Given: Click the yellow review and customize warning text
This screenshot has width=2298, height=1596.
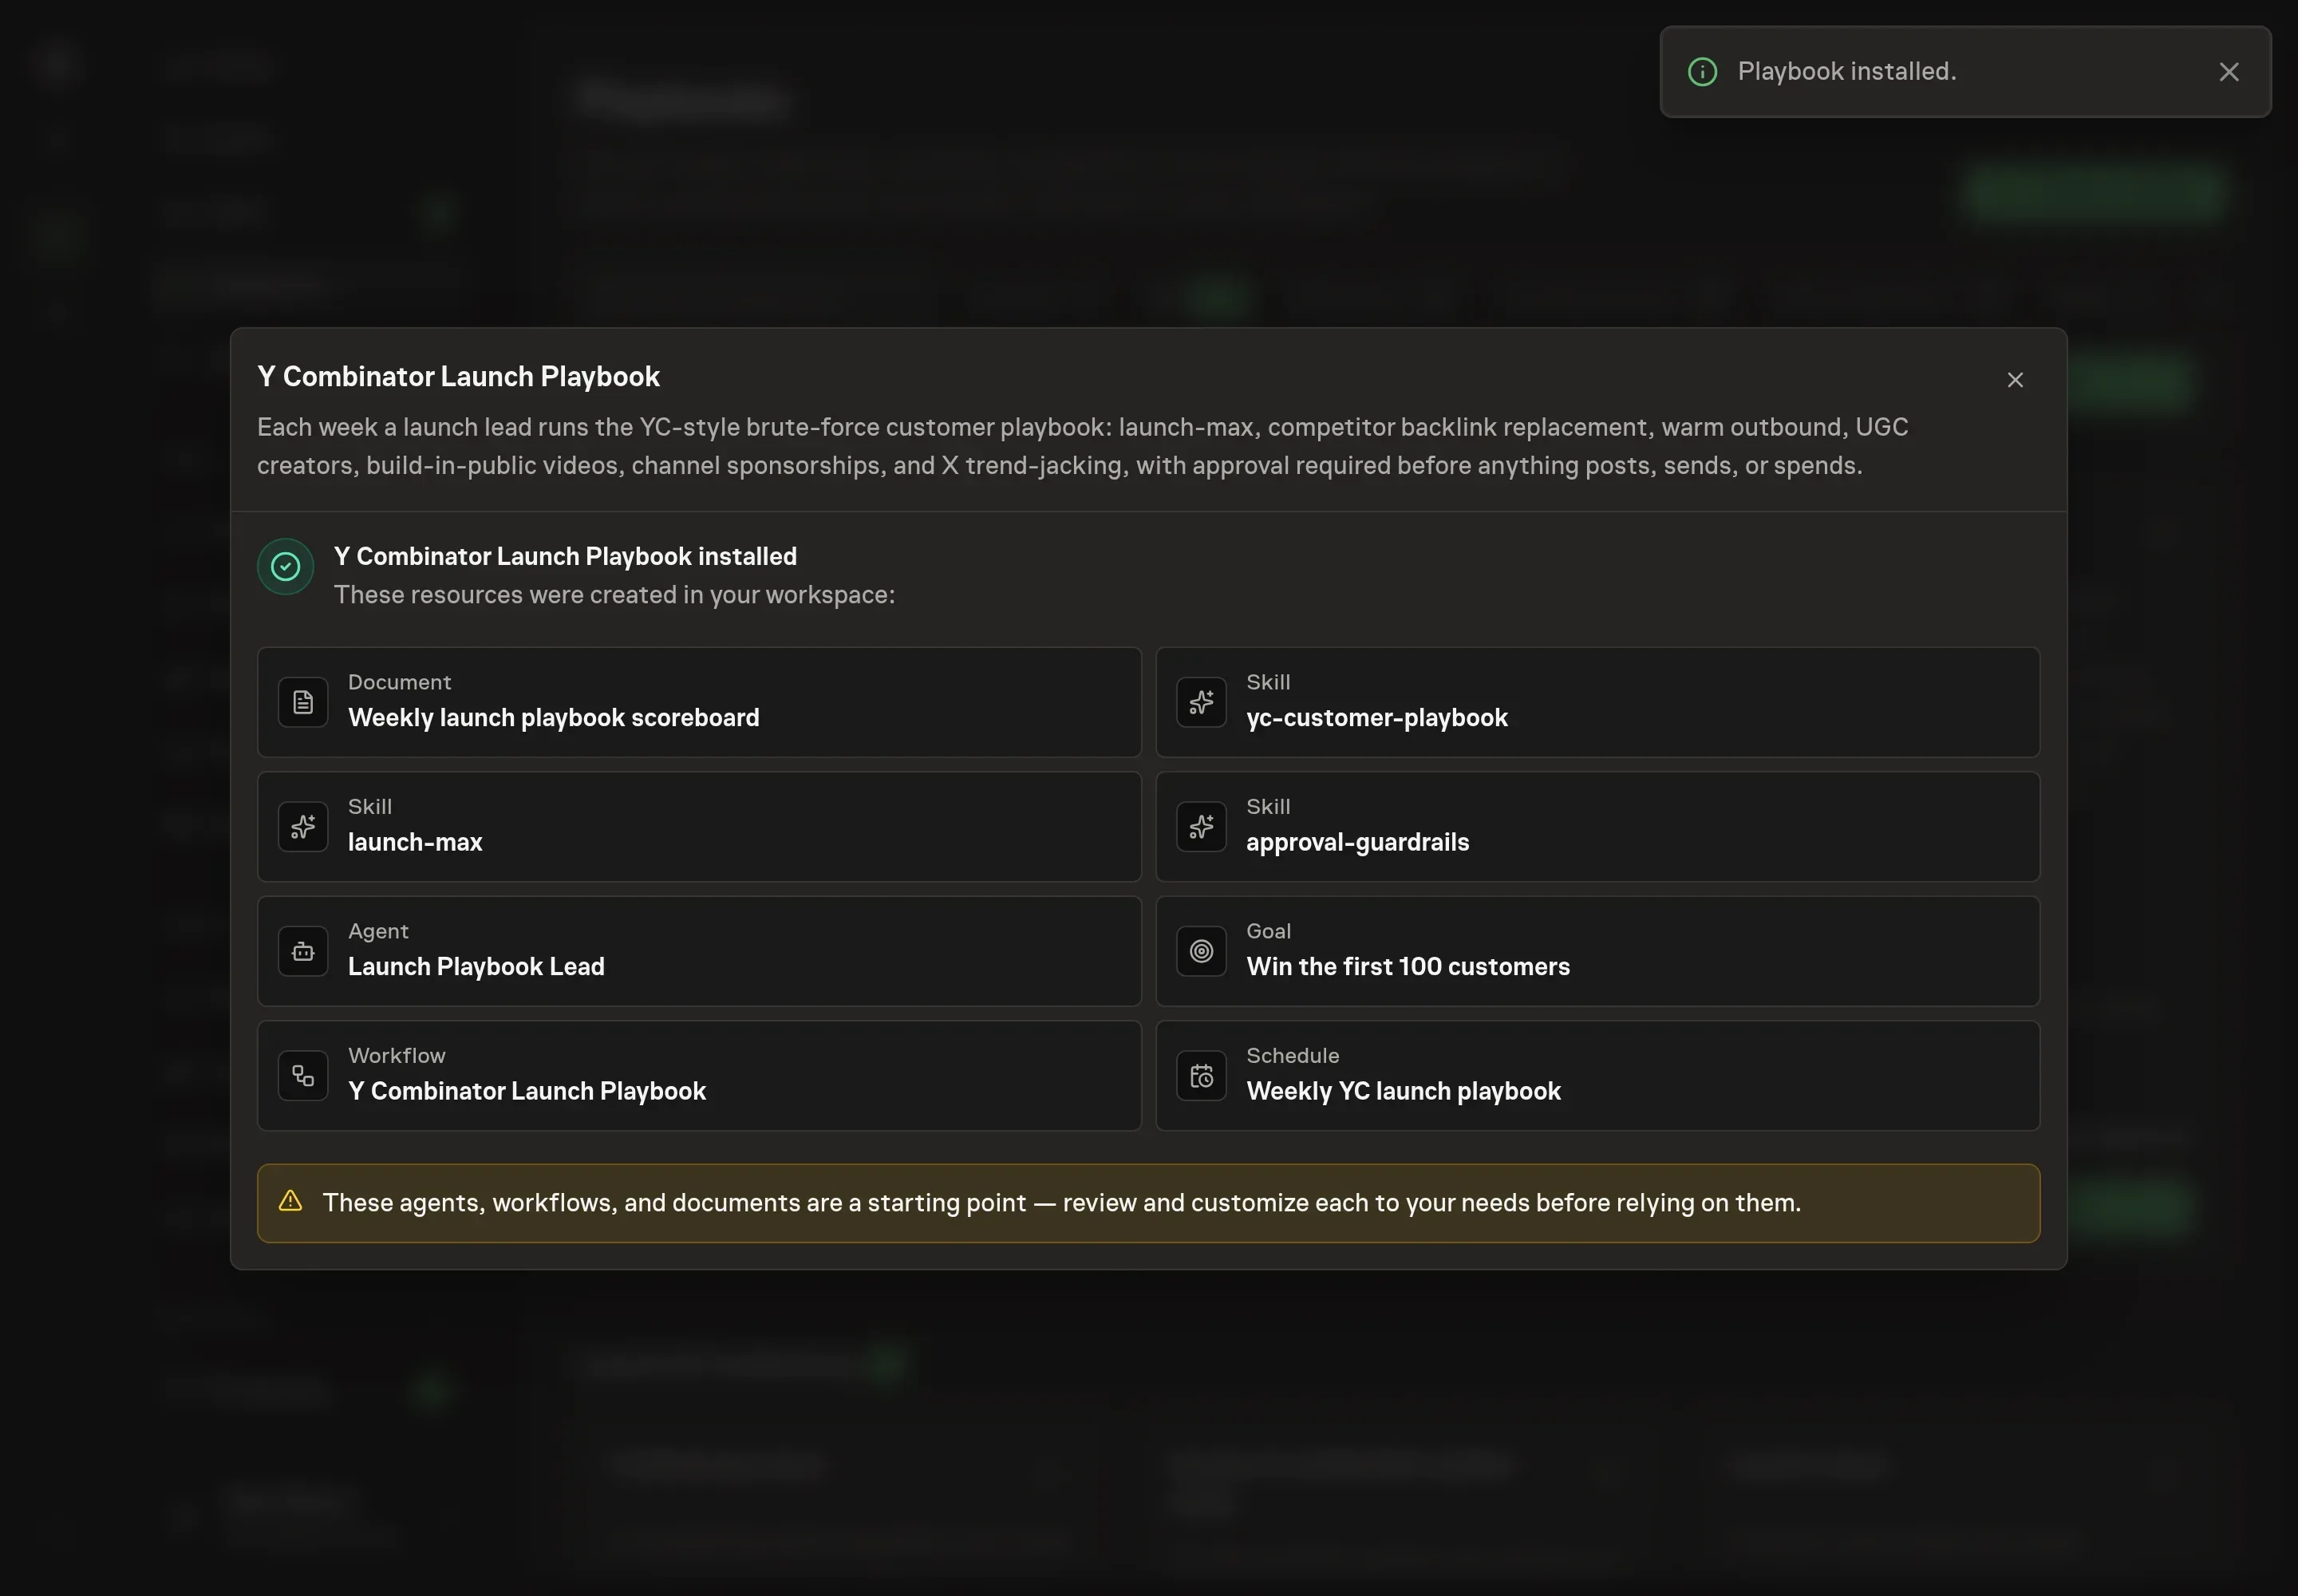Looking at the screenshot, I should click(x=1061, y=1203).
